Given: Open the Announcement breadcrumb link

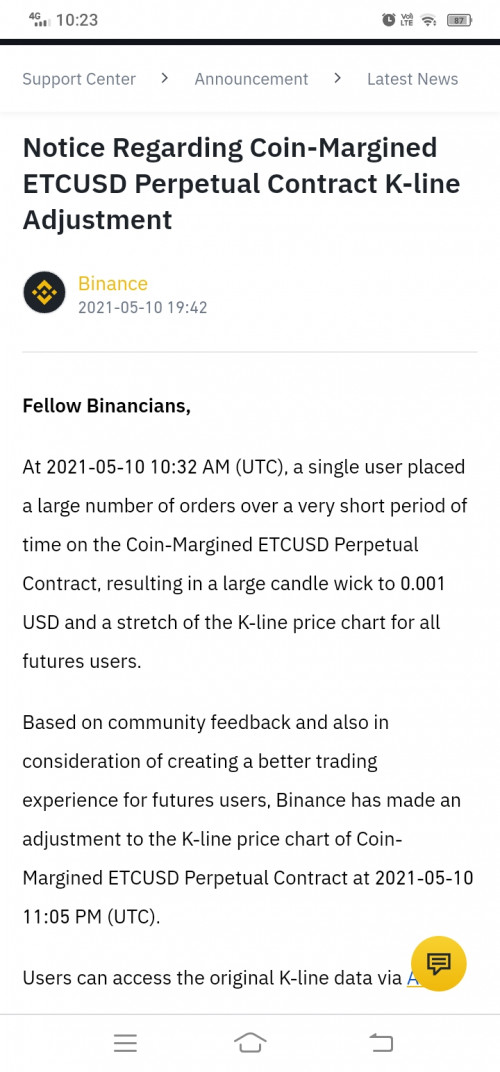Looking at the screenshot, I should point(251,79).
